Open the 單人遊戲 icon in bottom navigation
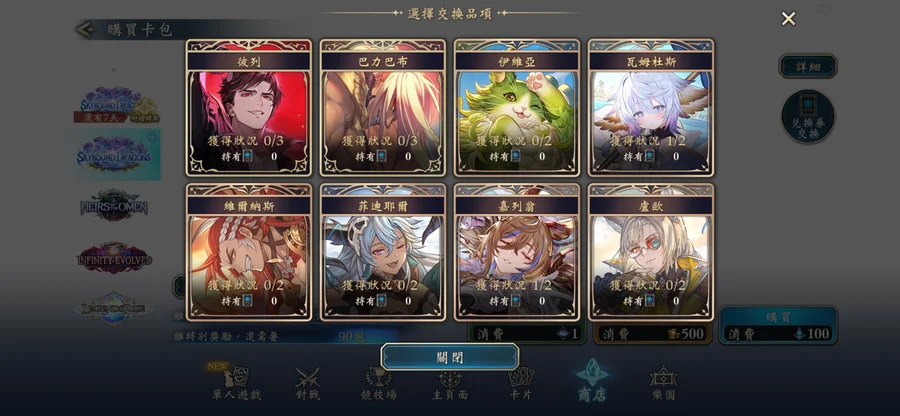 coord(236,383)
